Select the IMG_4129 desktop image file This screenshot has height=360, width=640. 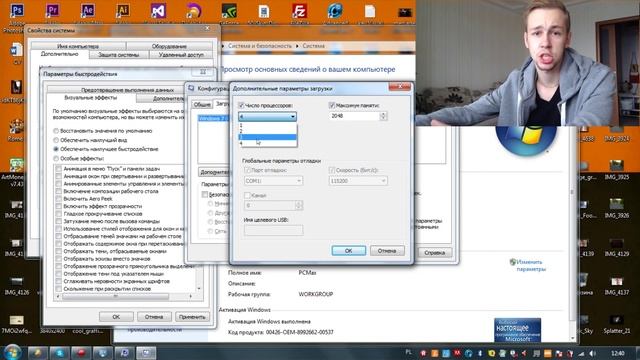click(616, 247)
